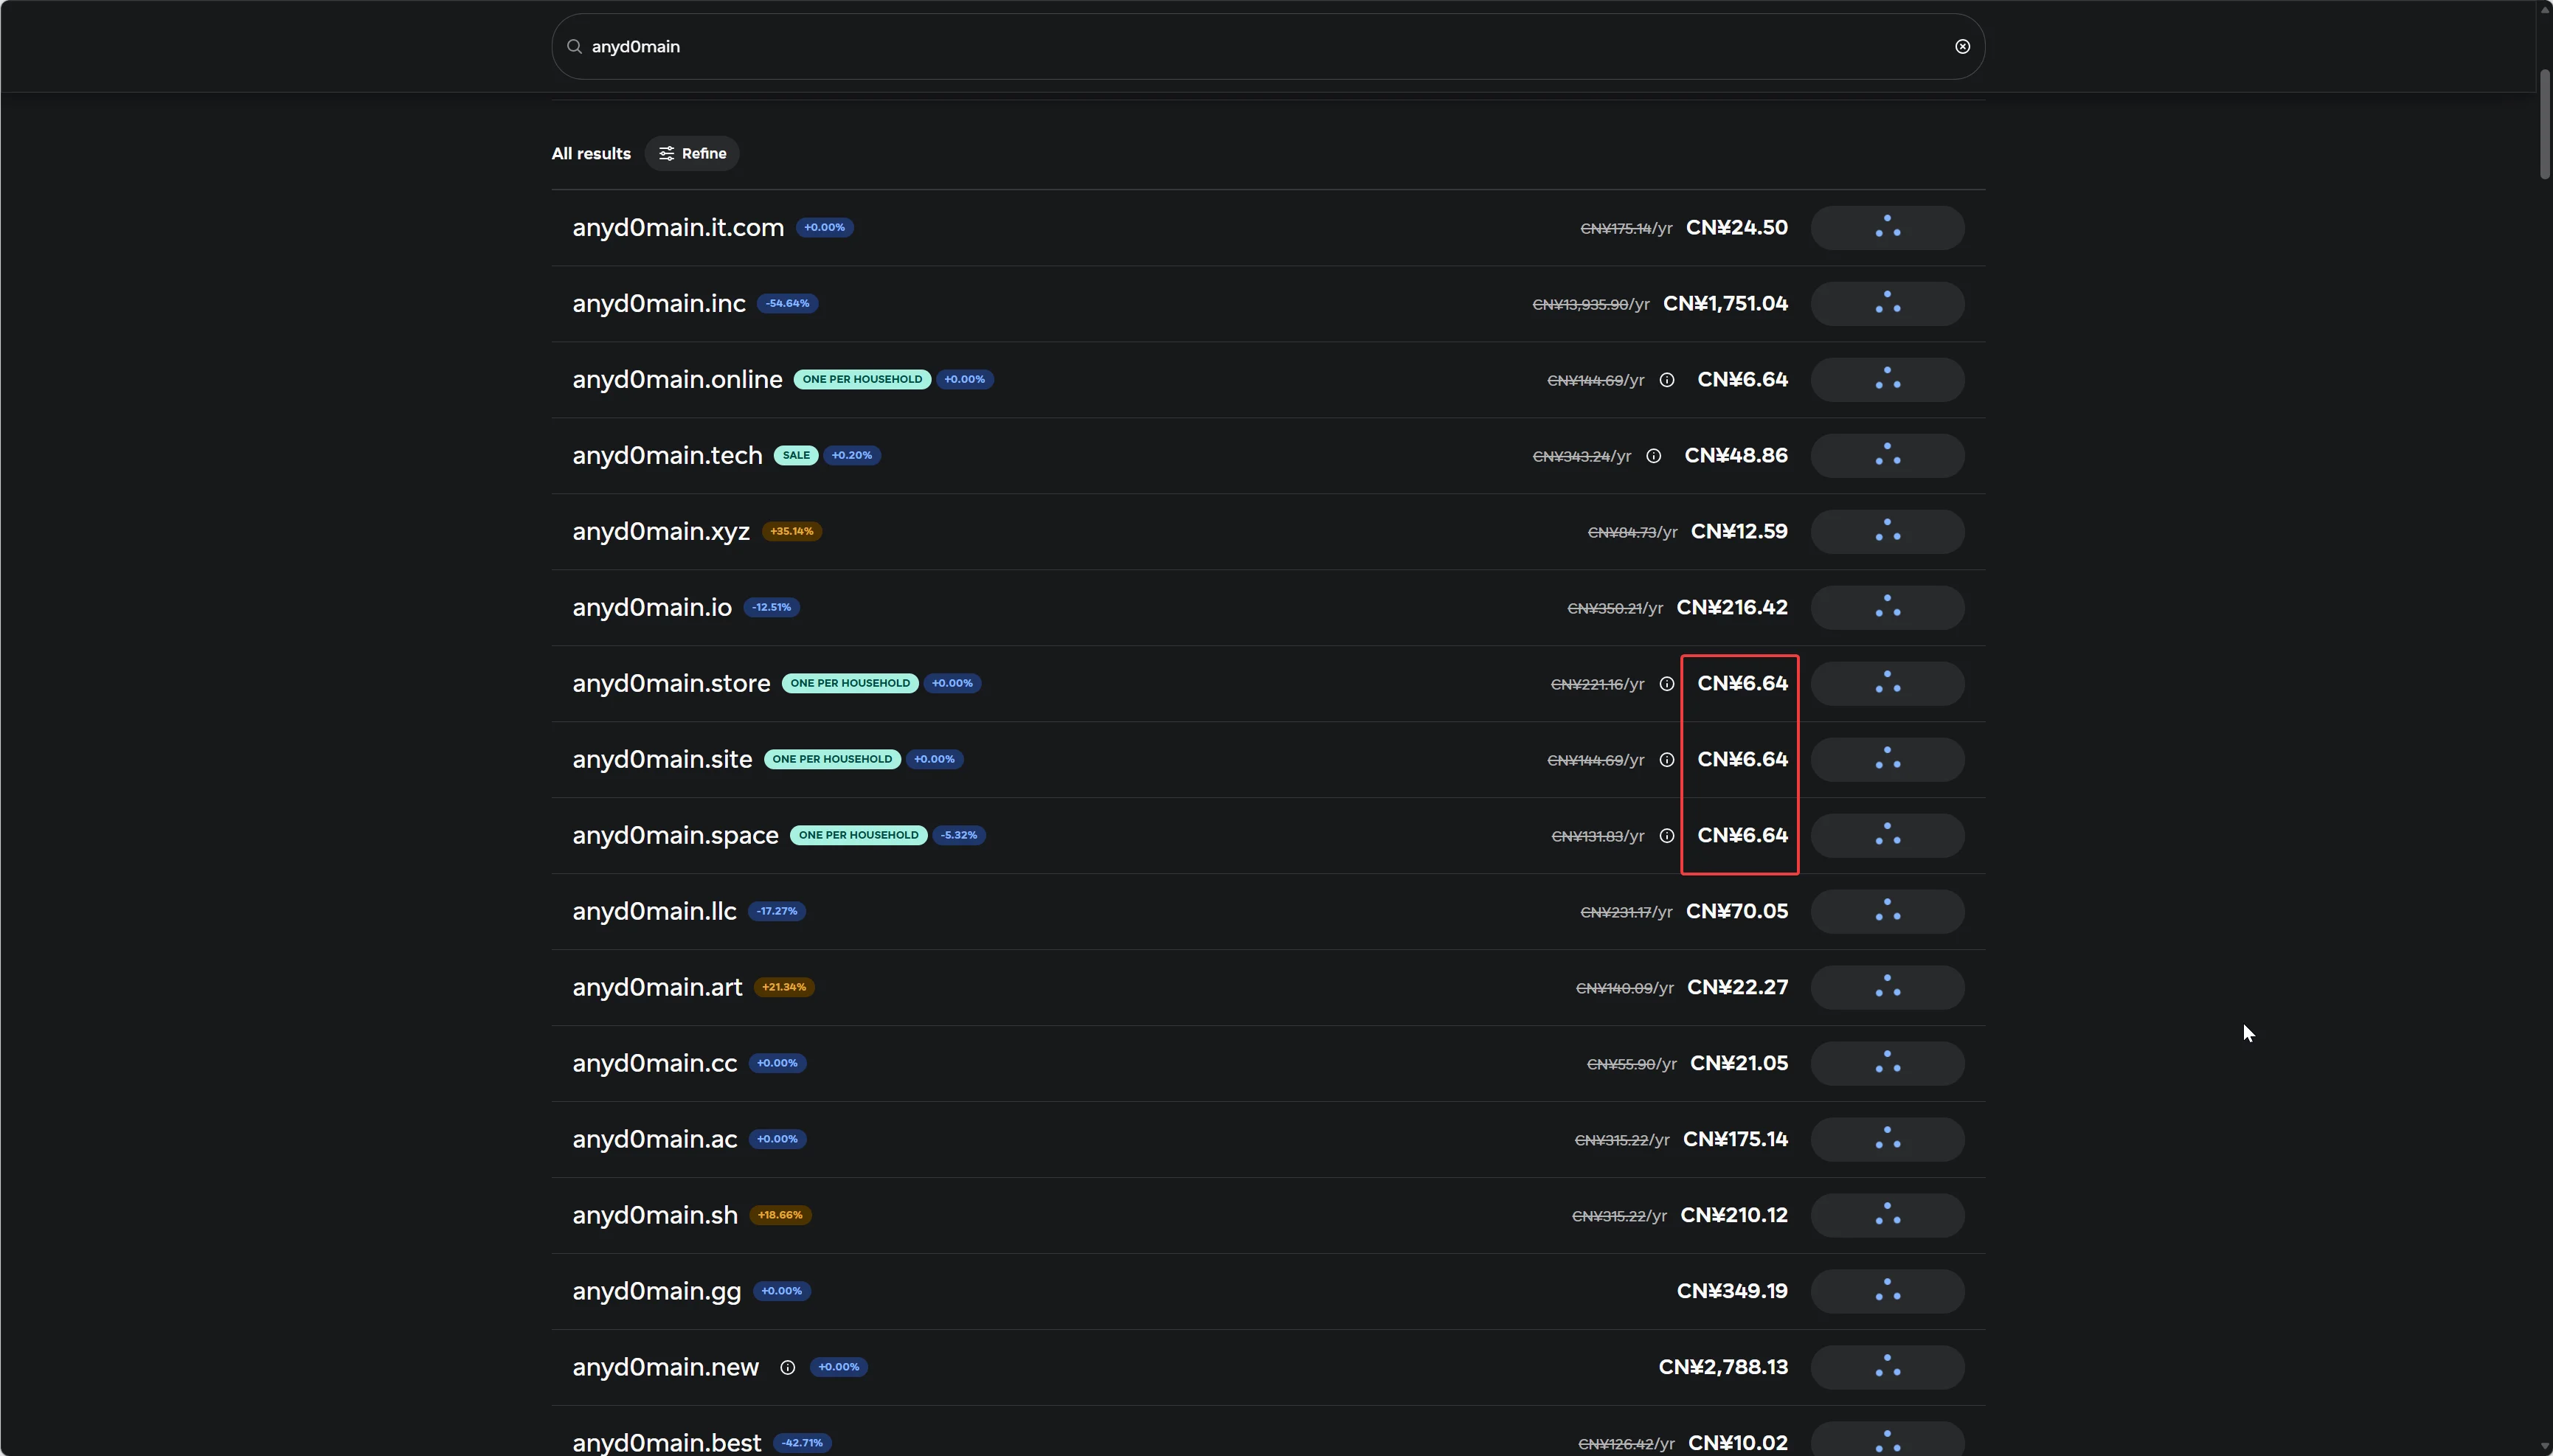The height and width of the screenshot is (1456, 2553).
Task: Click the ONE PER HOUSEHOLD badge on anyd0main.store
Action: 850,684
